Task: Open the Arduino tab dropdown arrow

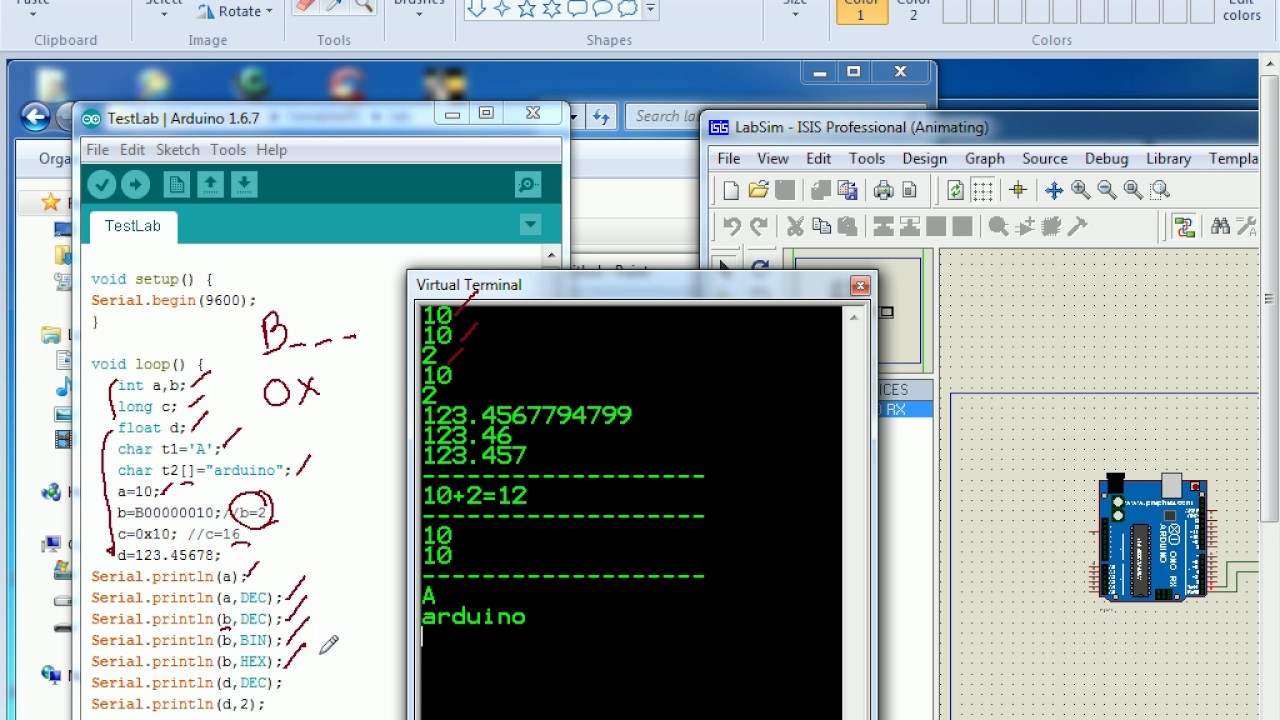Action: 531,225
